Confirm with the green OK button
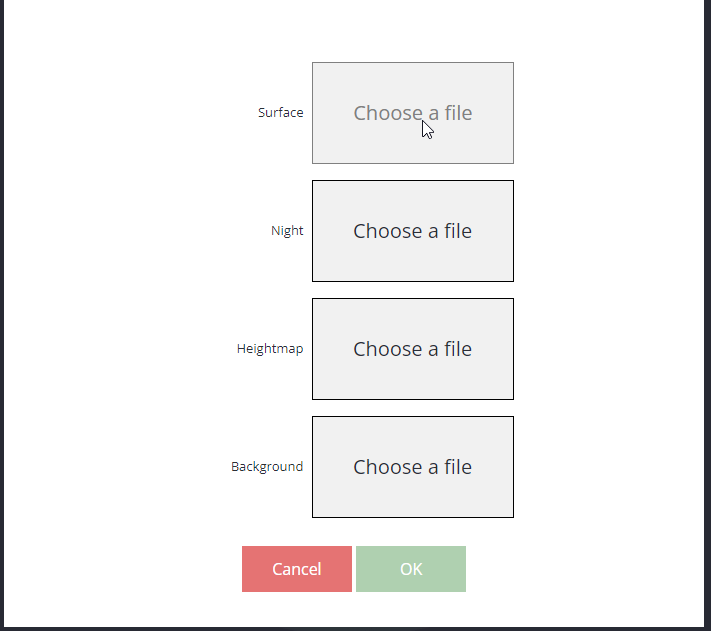Viewport: 711px width, 631px height. coord(411,568)
